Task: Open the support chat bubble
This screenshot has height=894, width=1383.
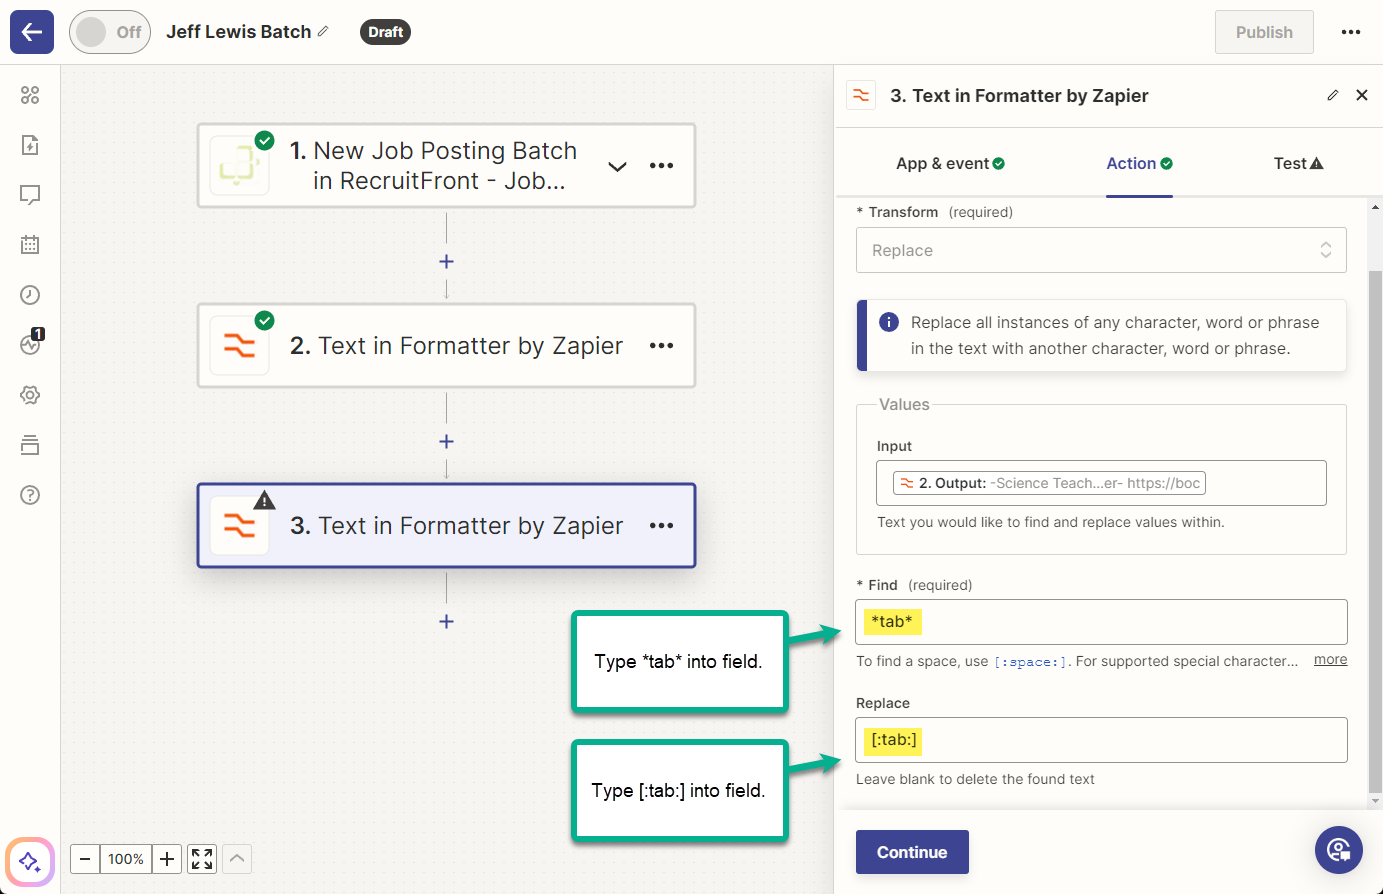Action: tap(1339, 850)
